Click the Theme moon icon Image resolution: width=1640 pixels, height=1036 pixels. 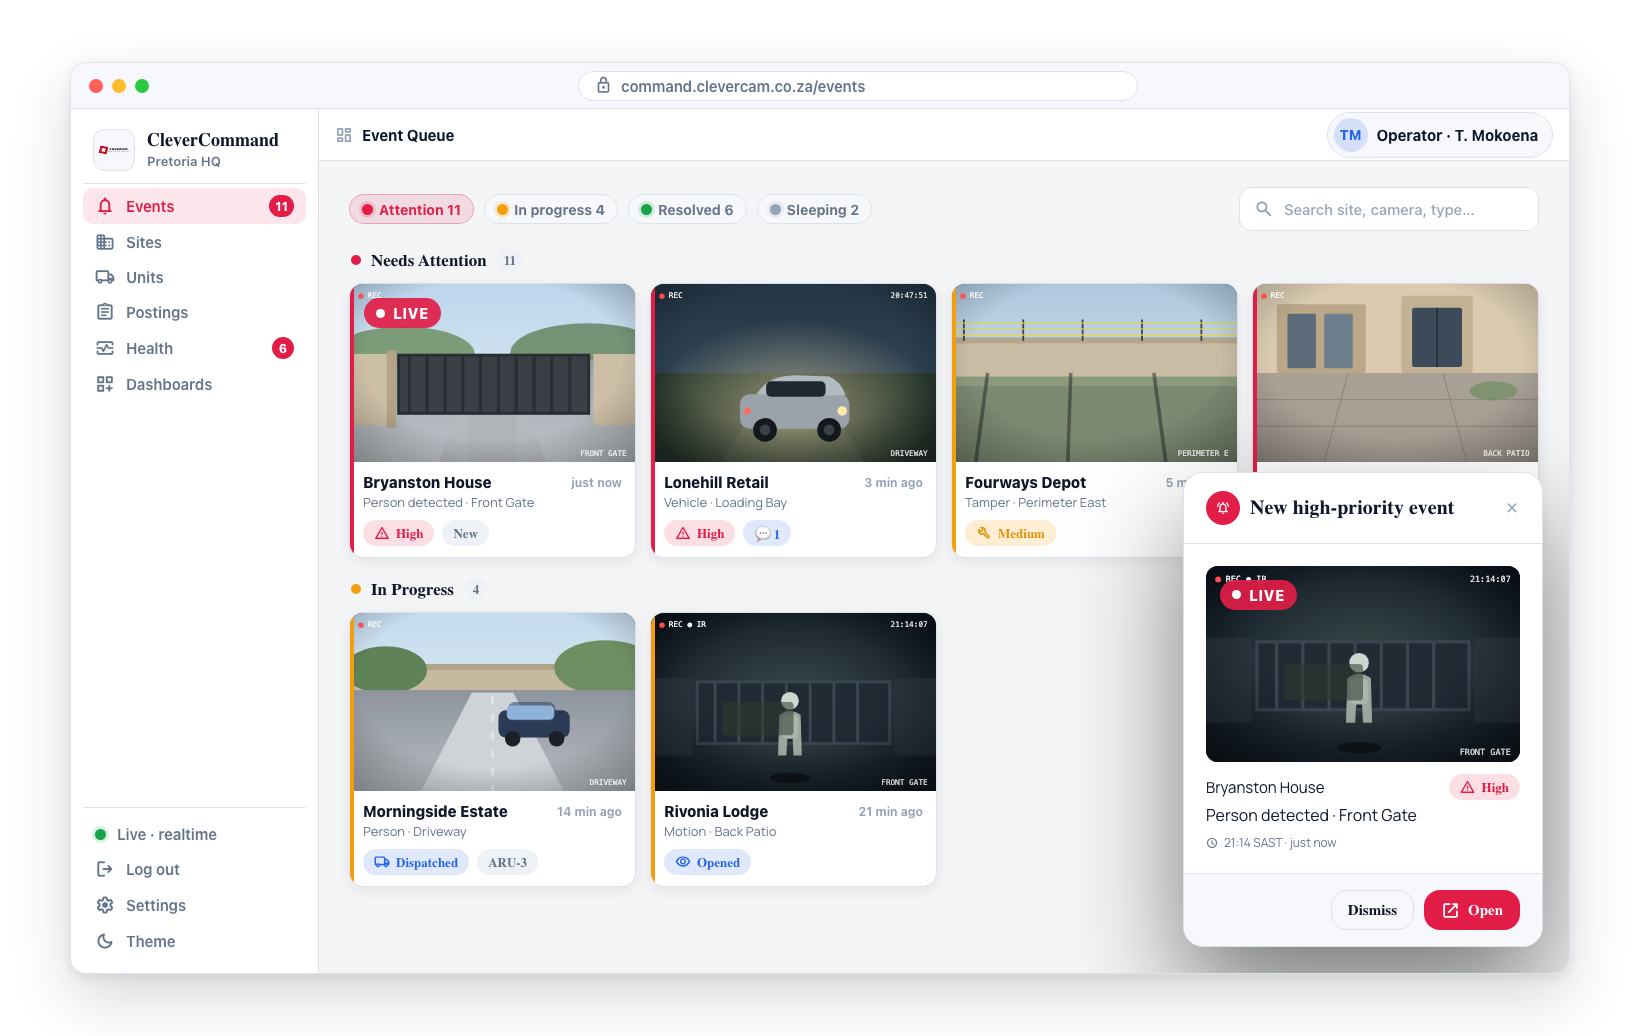[105, 941]
